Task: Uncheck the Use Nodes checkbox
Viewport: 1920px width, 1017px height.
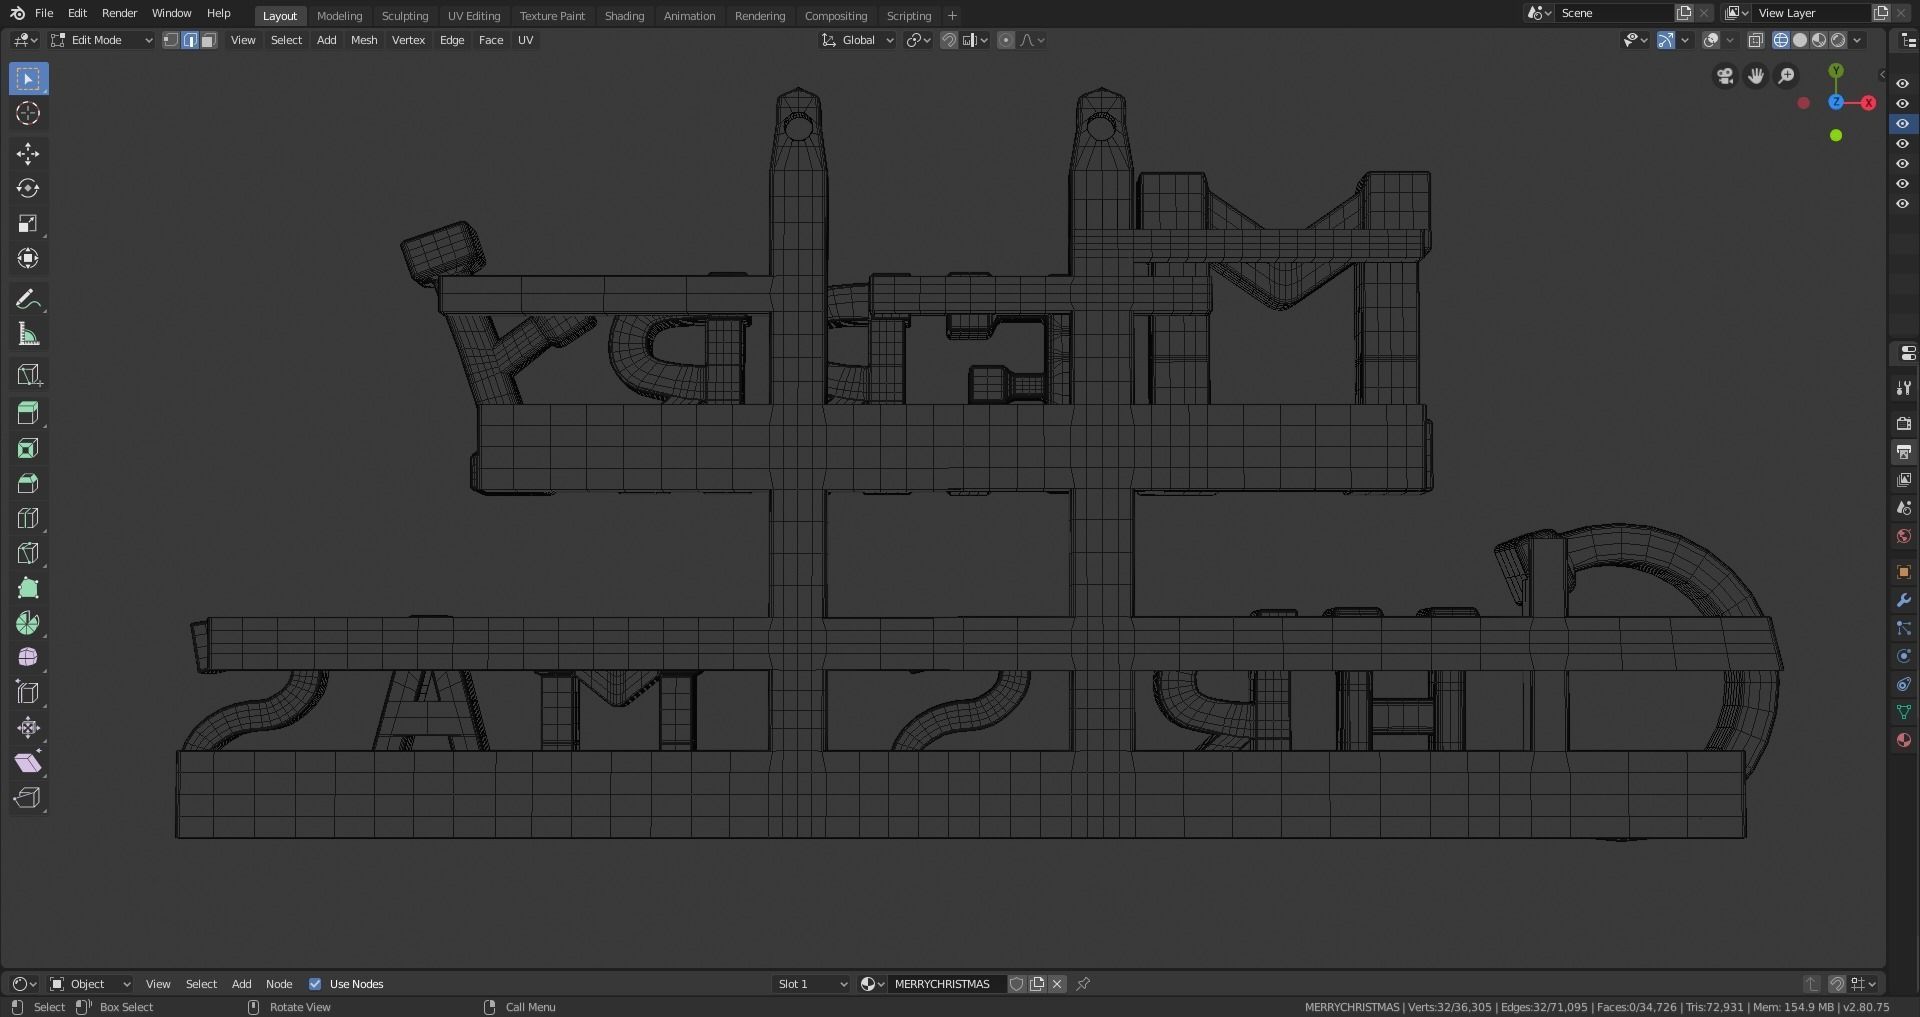Action: (315, 984)
